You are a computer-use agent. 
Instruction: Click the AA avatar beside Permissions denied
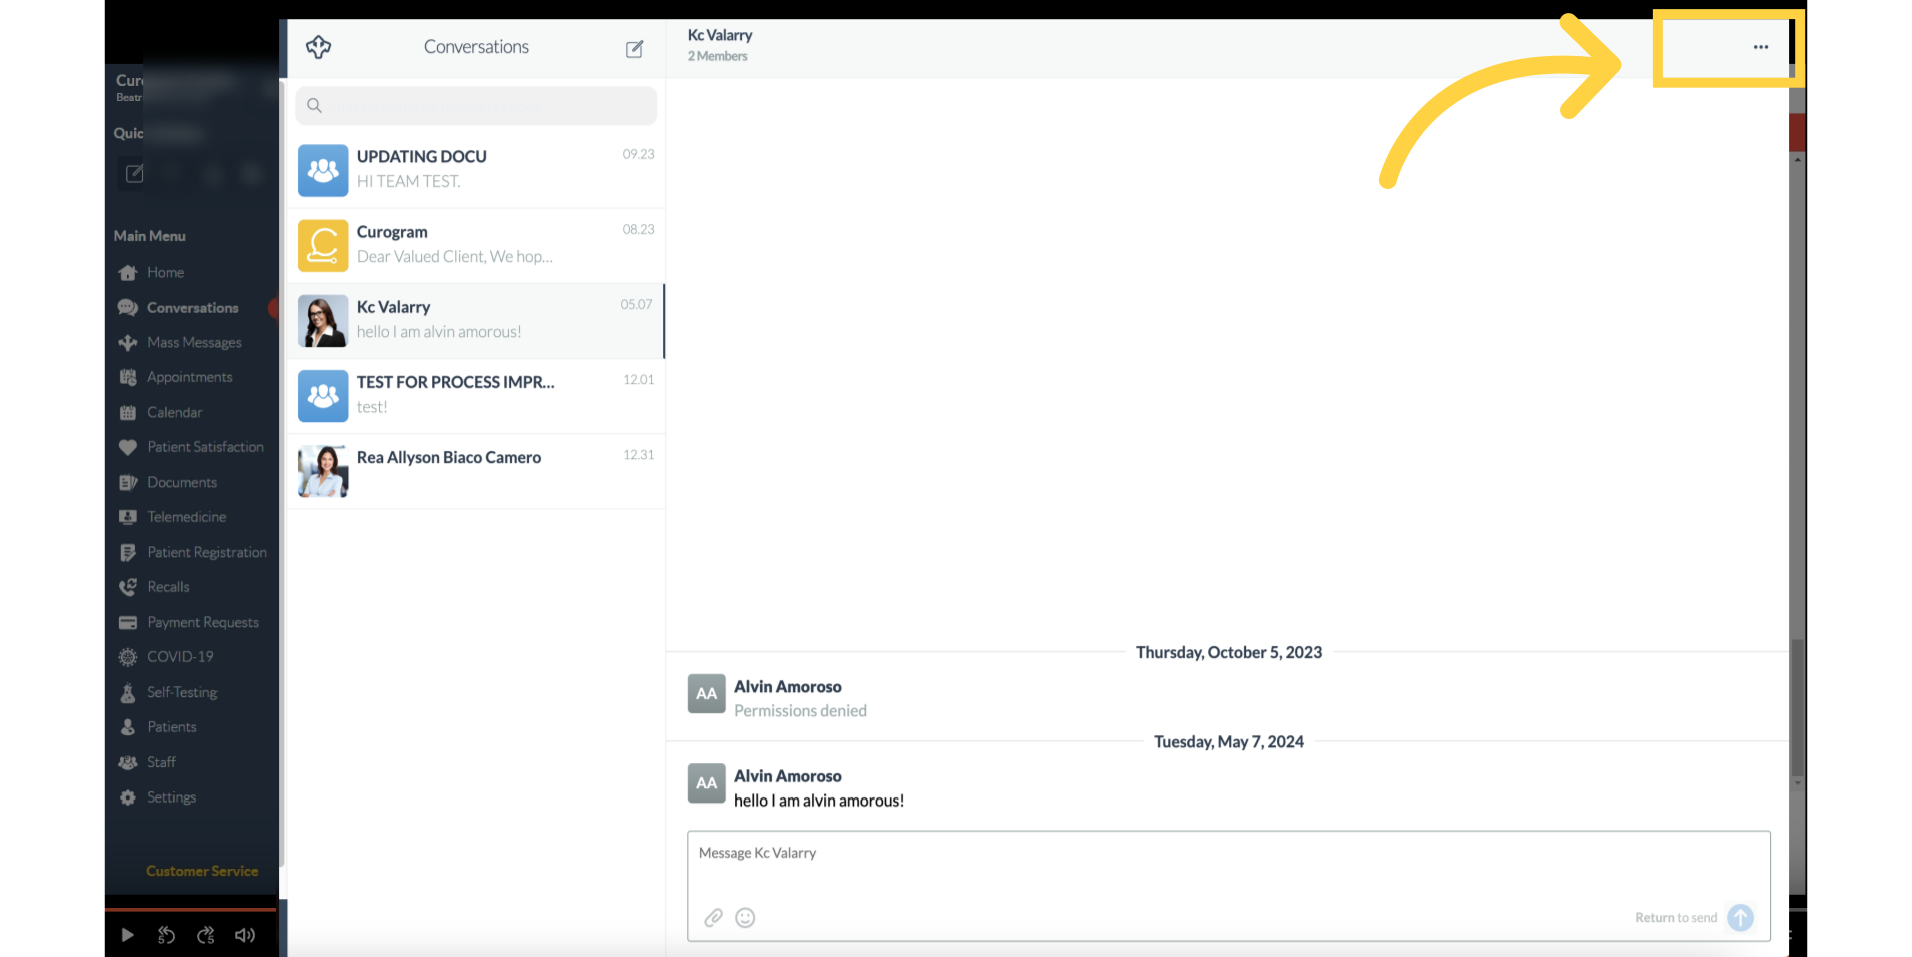coord(706,694)
